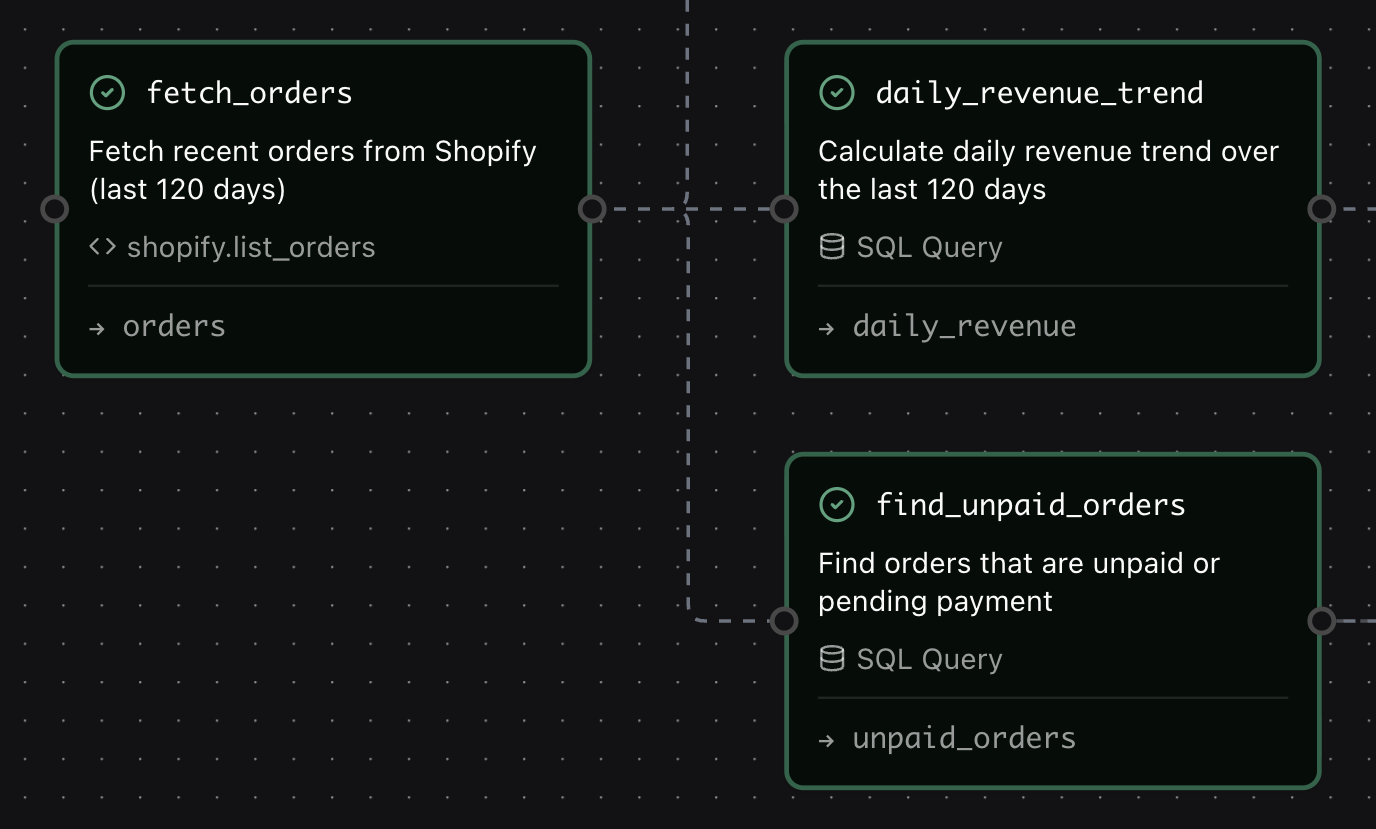Viewport: 1376px width, 829px height.
Task: Click the database icon on find_unpaid_orders node
Action: pyautogui.click(x=831, y=658)
